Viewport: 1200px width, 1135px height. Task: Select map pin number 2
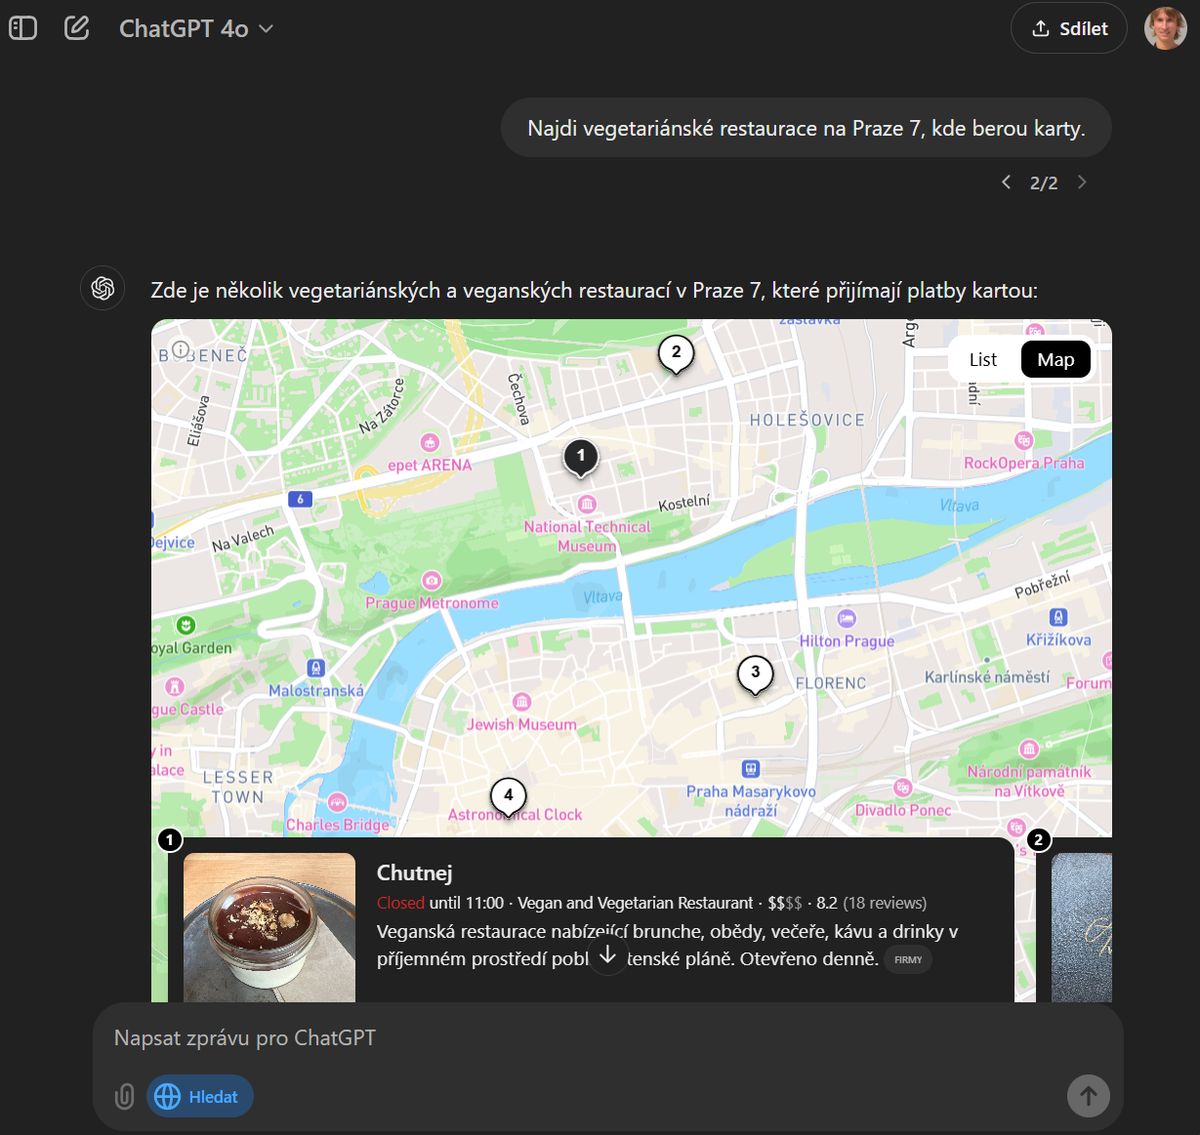676,353
